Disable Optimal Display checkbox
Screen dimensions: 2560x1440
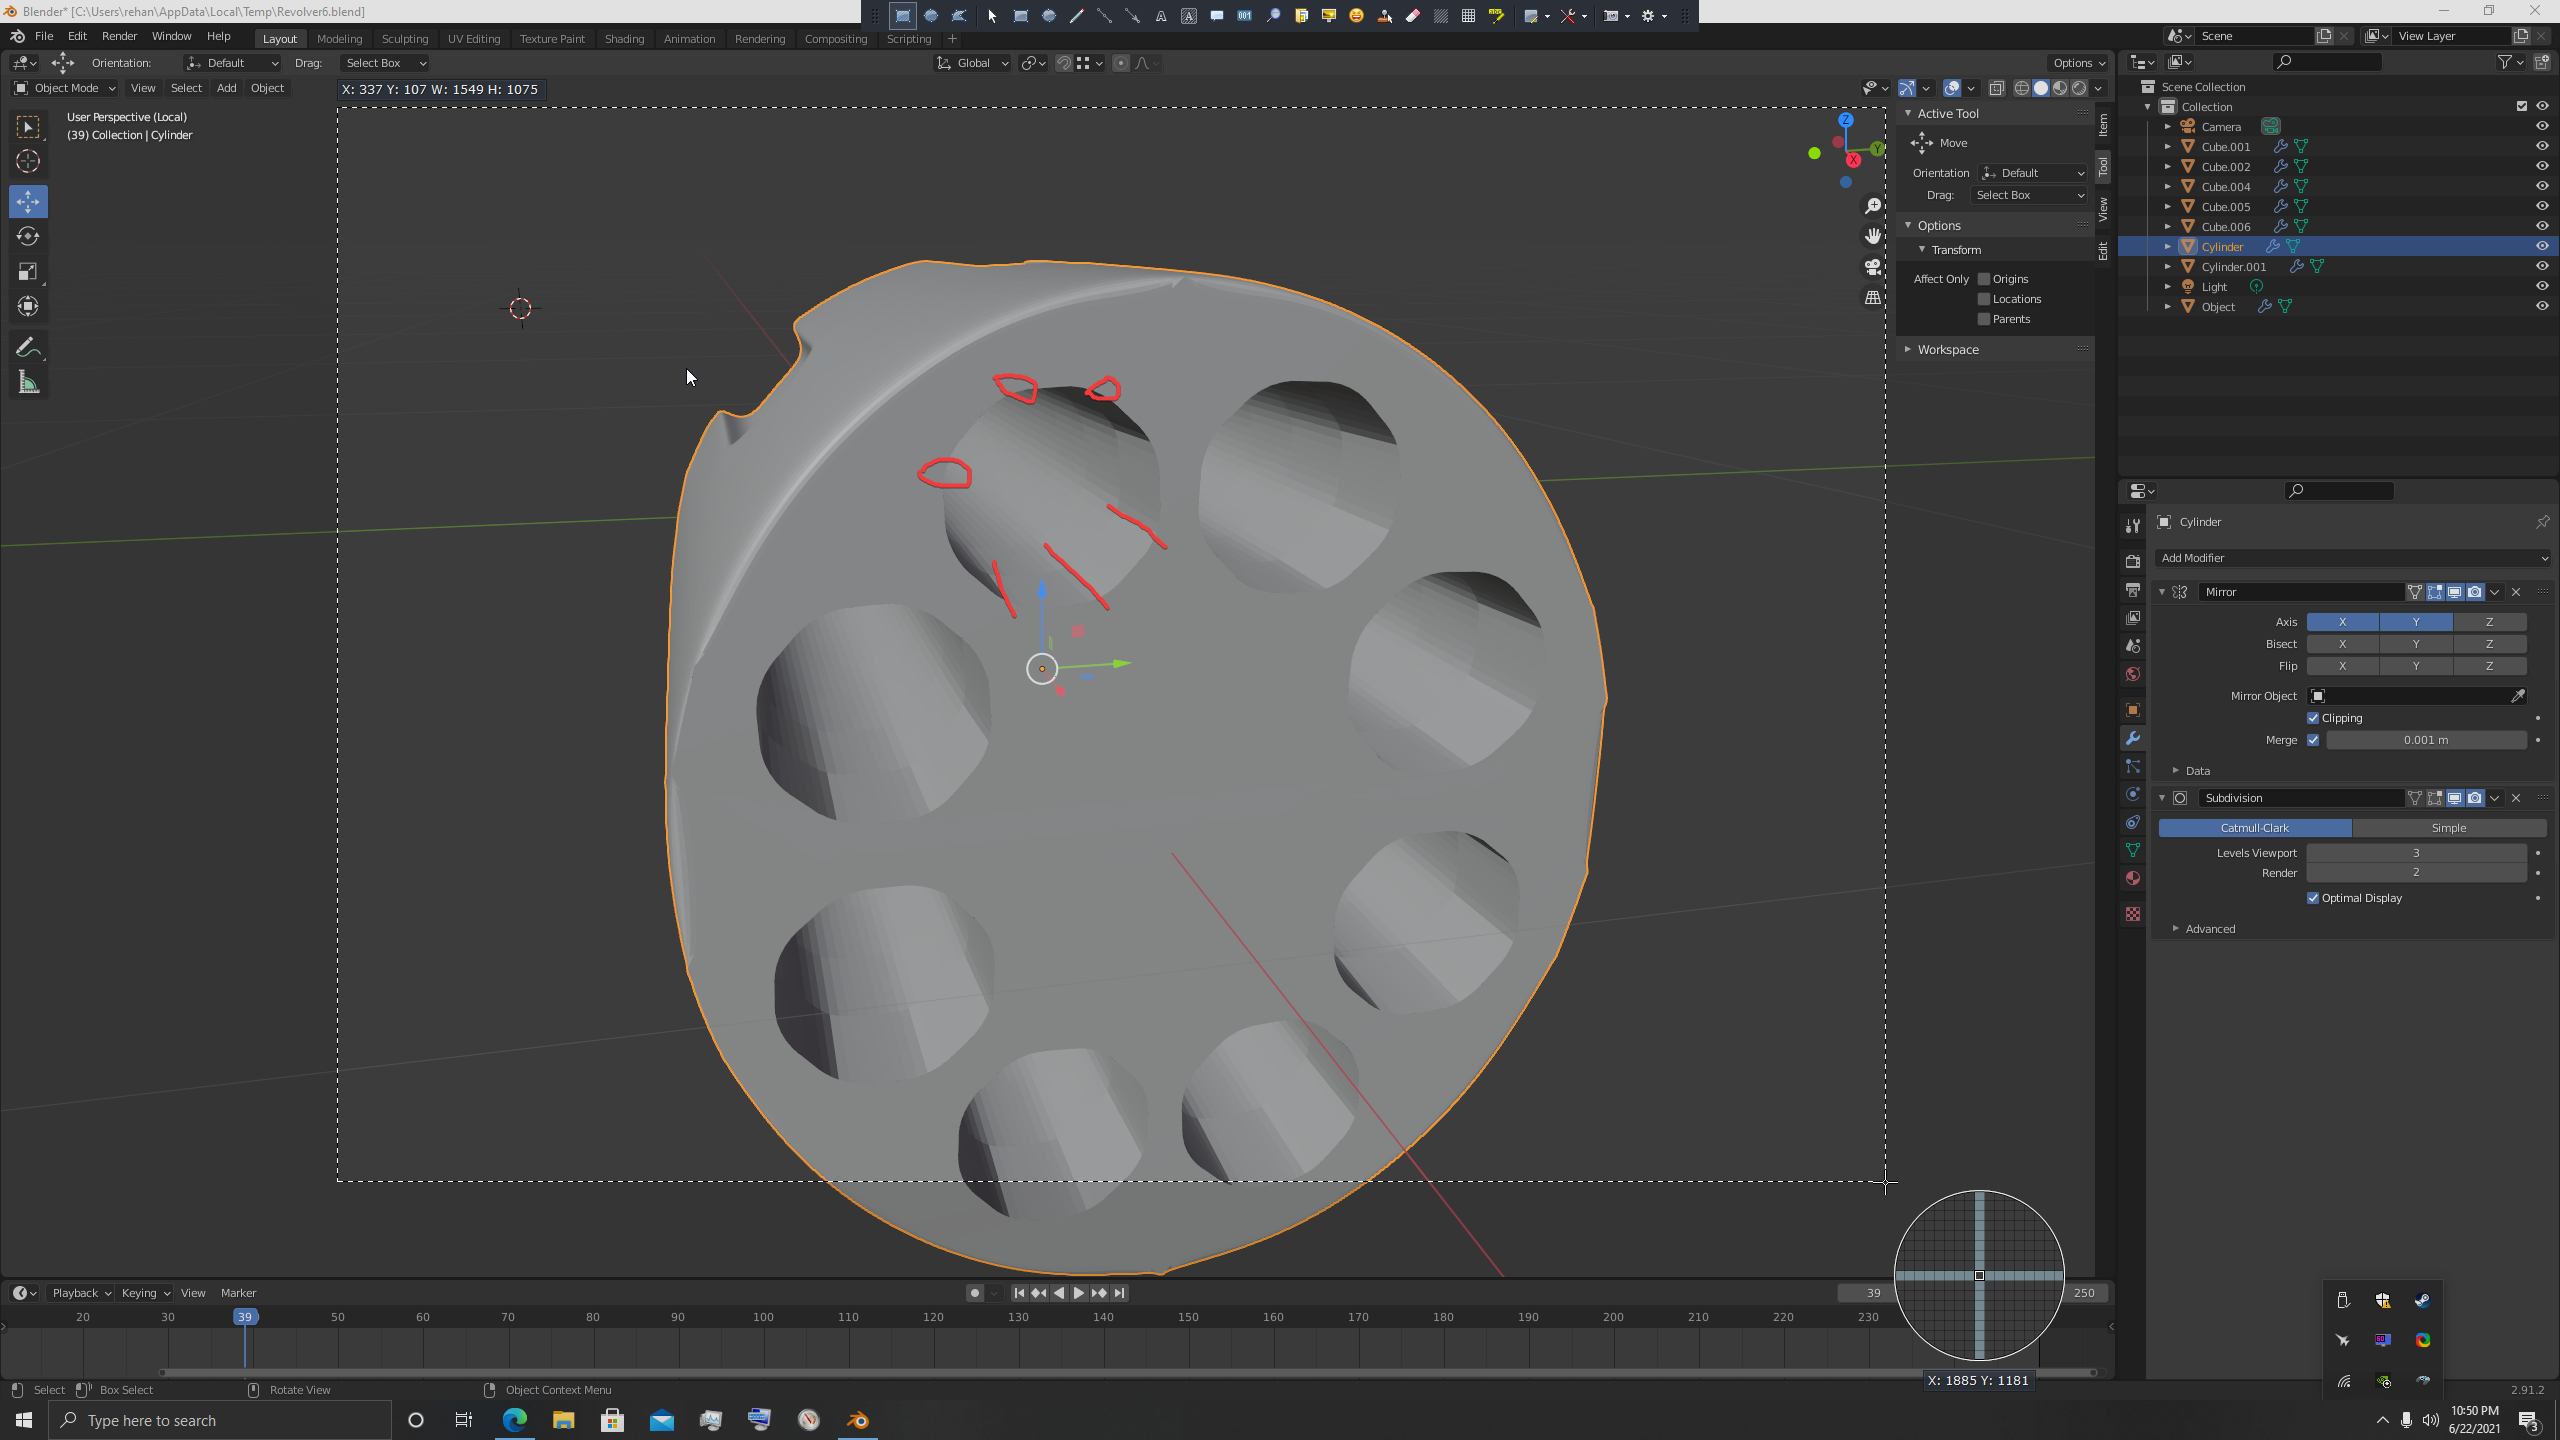click(2313, 898)
